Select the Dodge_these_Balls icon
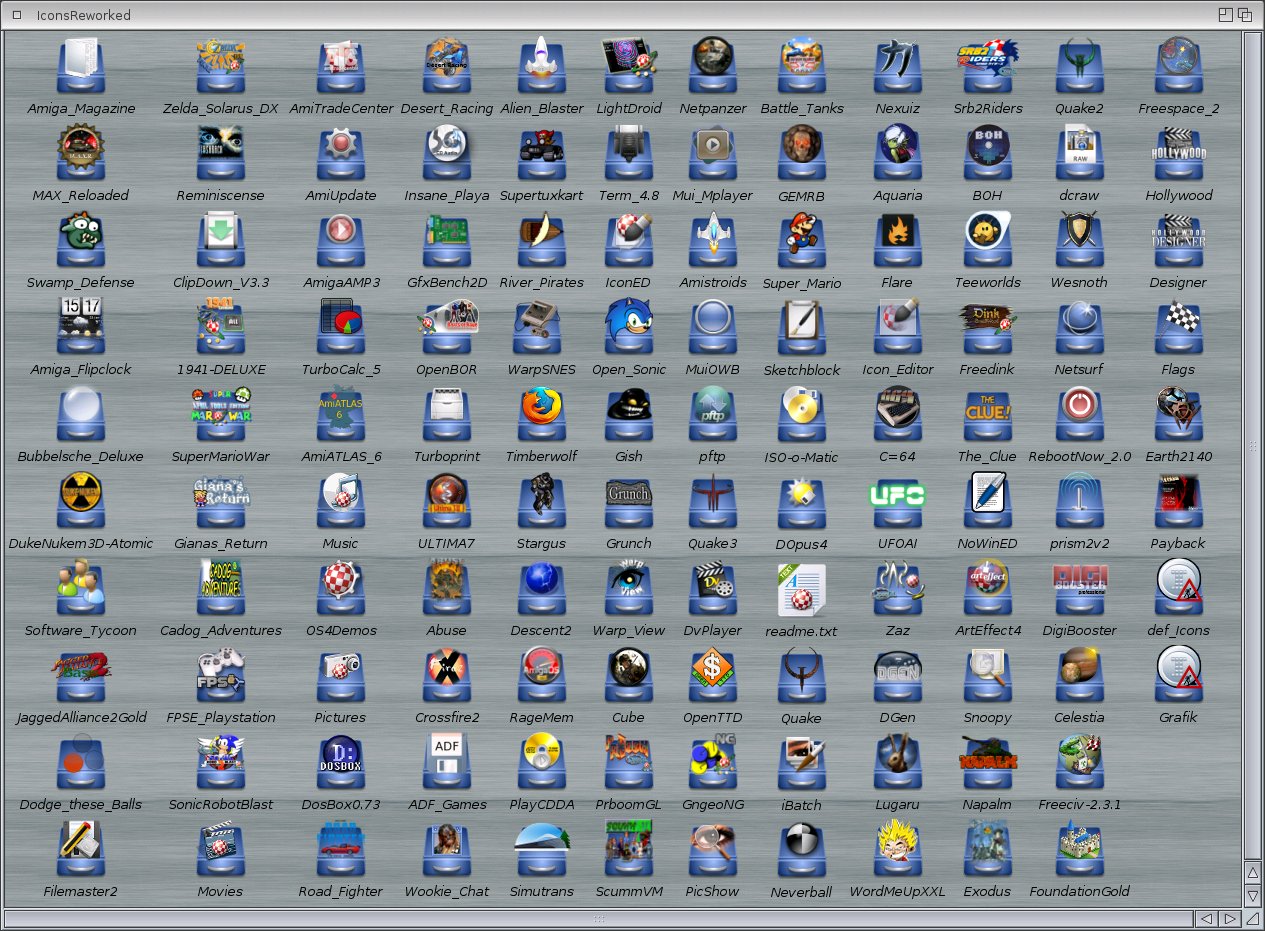 pyautogui.click(x=81, y=763)
